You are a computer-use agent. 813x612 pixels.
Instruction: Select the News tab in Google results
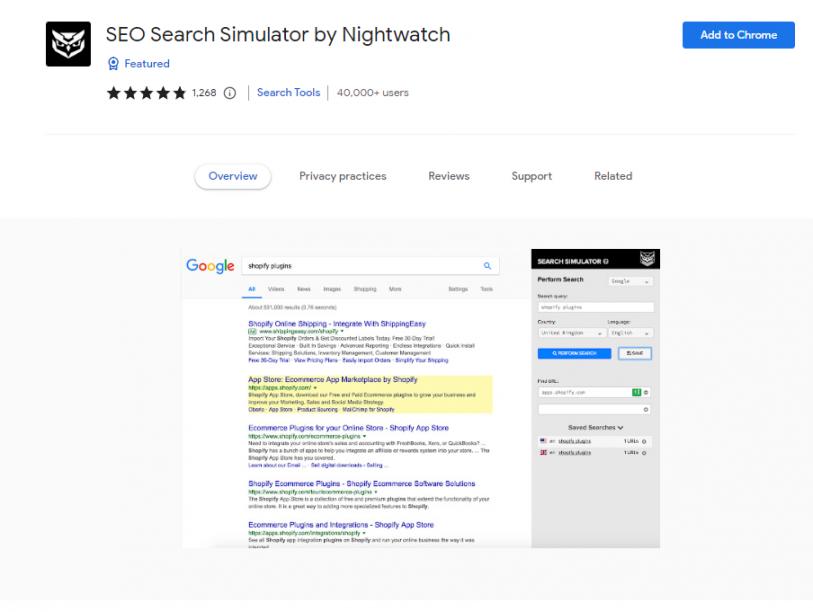[x=304, y=289]
